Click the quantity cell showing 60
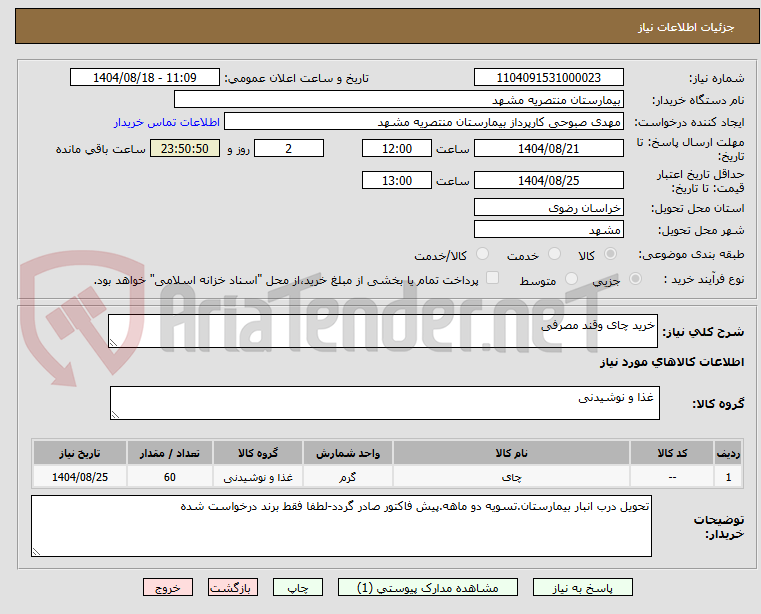Screen dimensions: 761x614 [x=169, y=477]
